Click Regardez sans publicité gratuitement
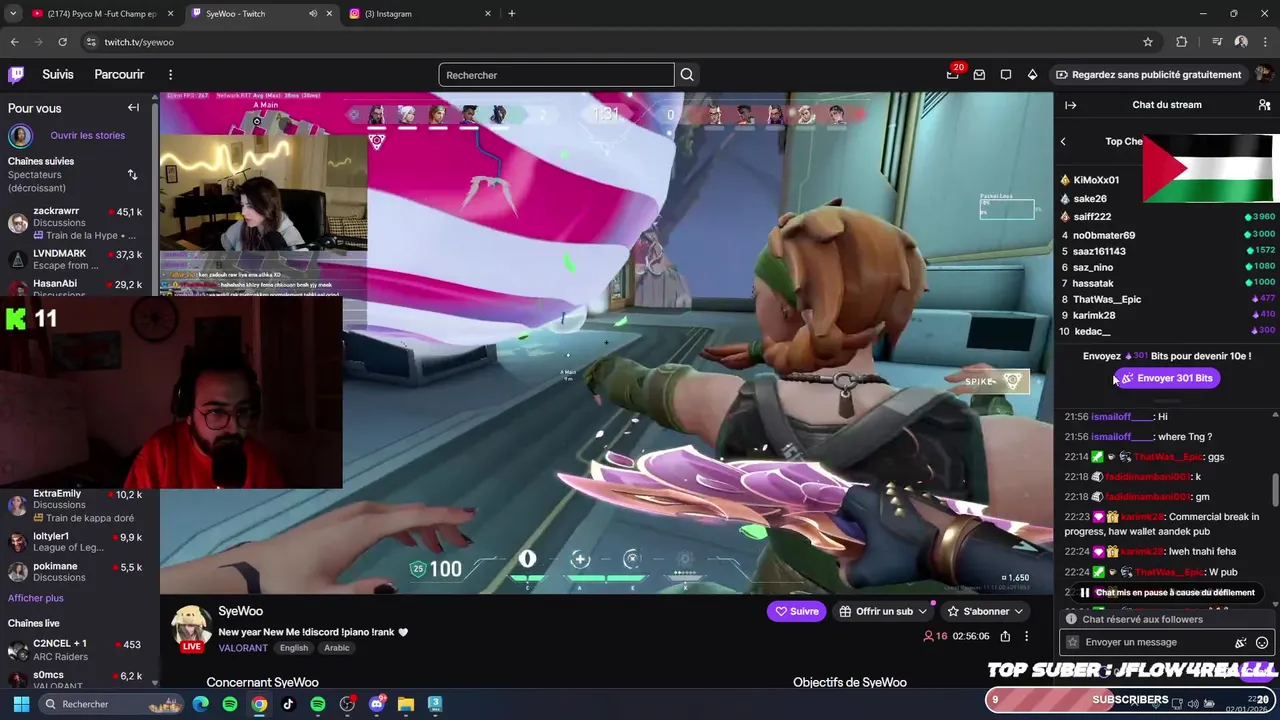This screenshot has height=720, width=1280. (1148, 75)
